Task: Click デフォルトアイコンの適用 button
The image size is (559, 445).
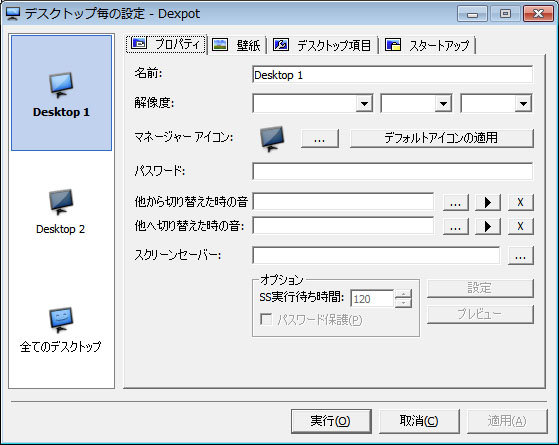Action: tap(442, 138)
